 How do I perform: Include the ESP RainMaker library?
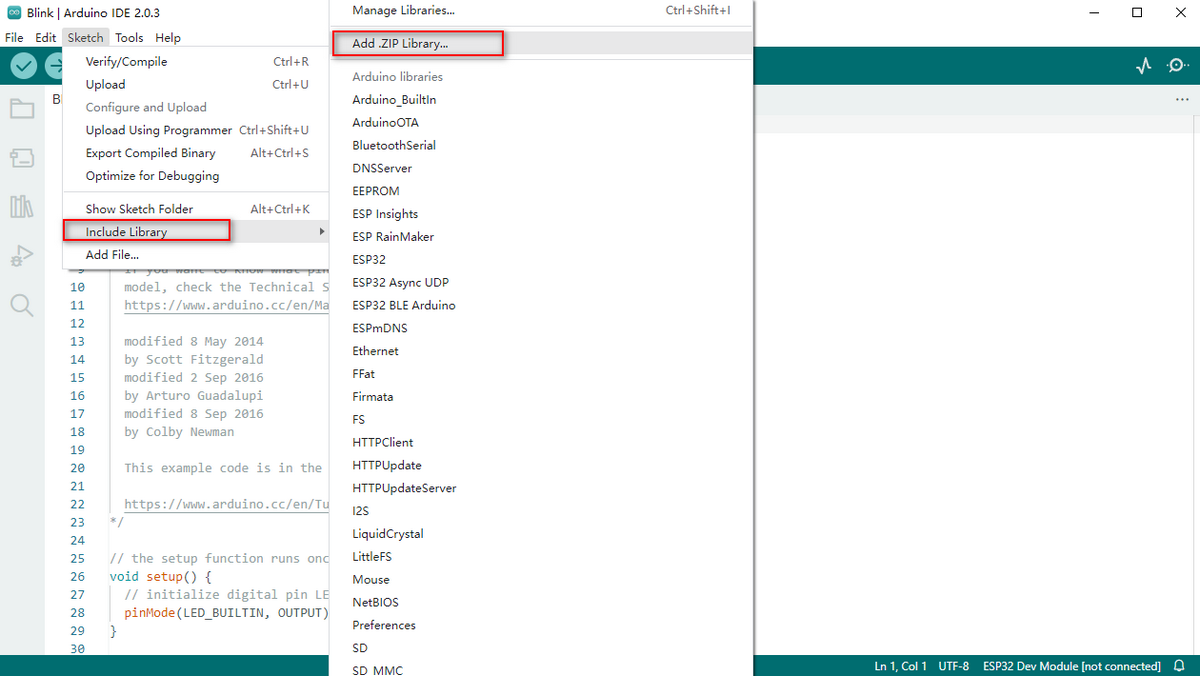pos(541,237)
